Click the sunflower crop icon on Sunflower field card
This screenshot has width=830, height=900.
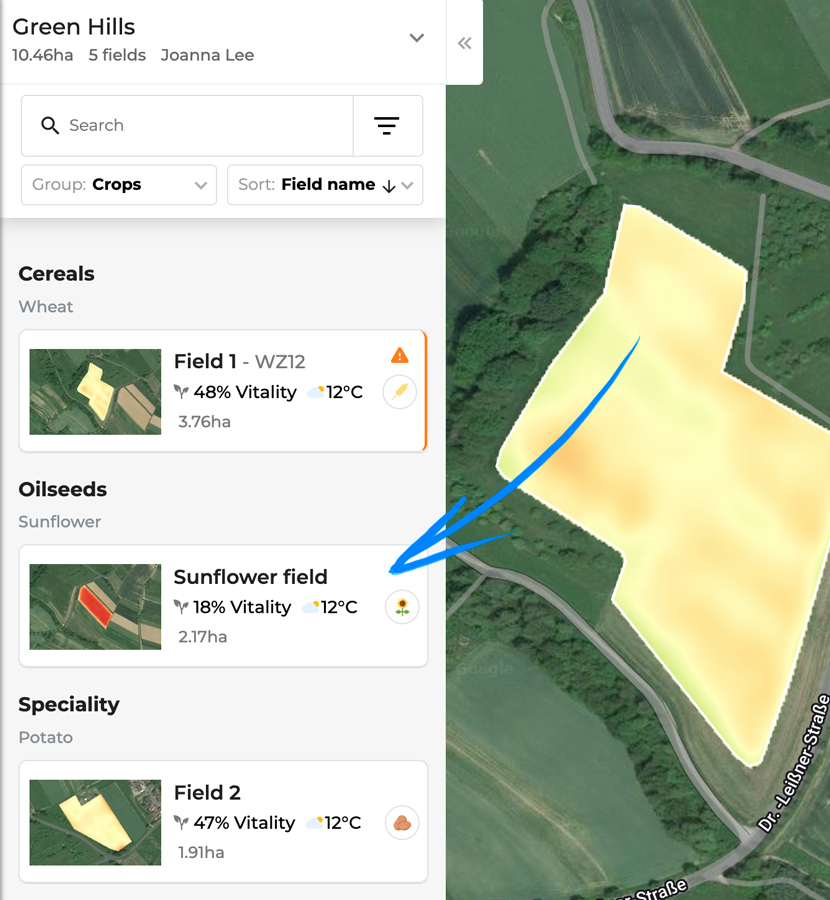click(x=402, y=607)
